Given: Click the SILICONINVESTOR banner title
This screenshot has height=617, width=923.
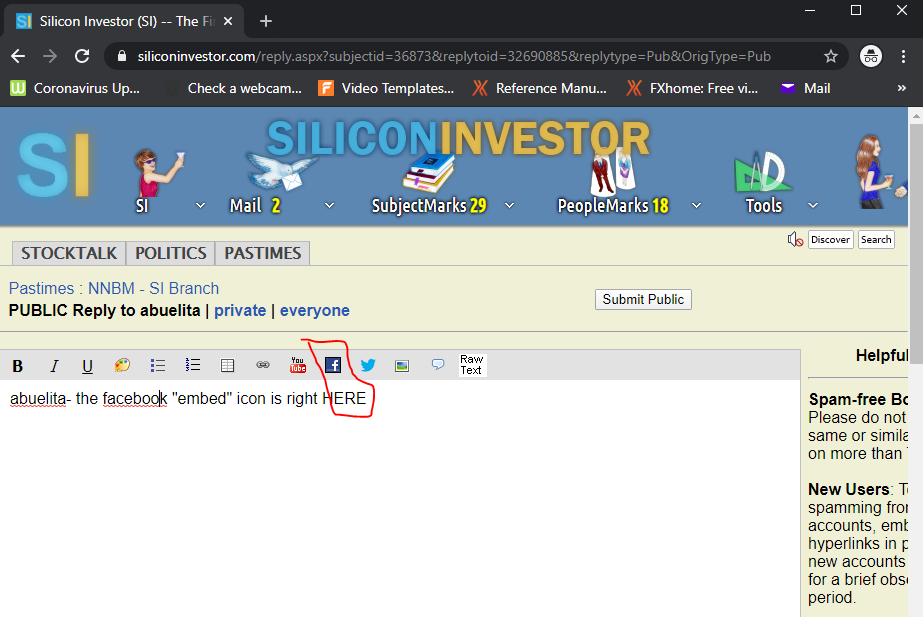Looking at the screenshot, I should point(458,138).
